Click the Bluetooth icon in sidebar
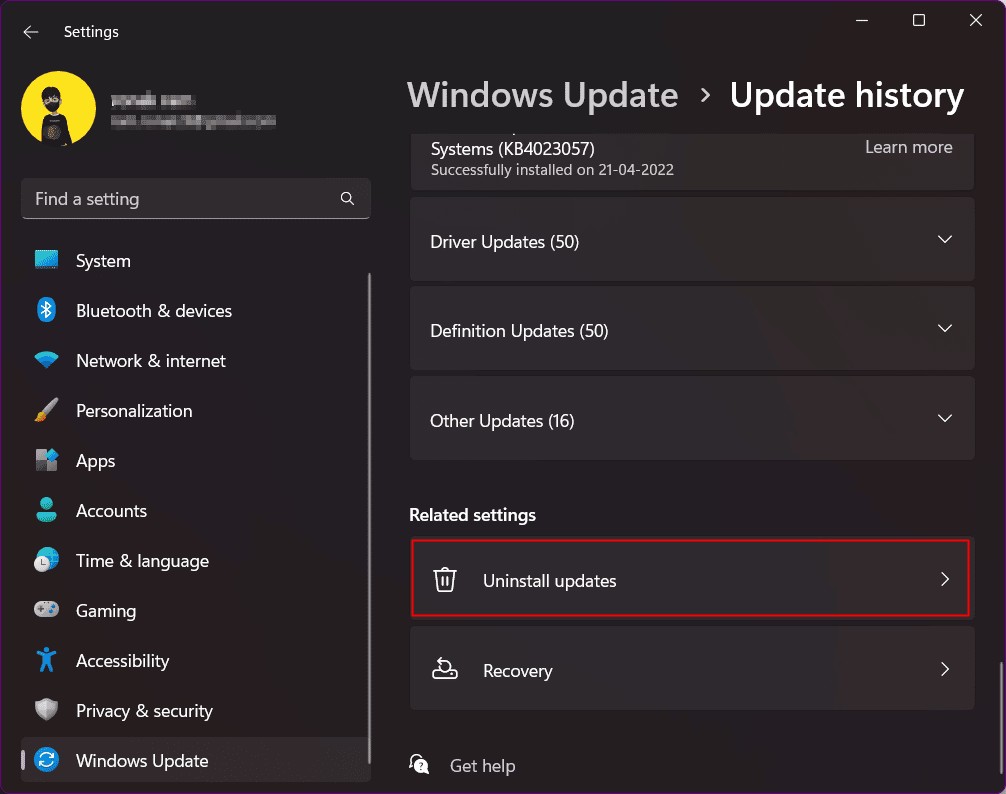This screenshot has width=1006, height=794. coord(46,310)
